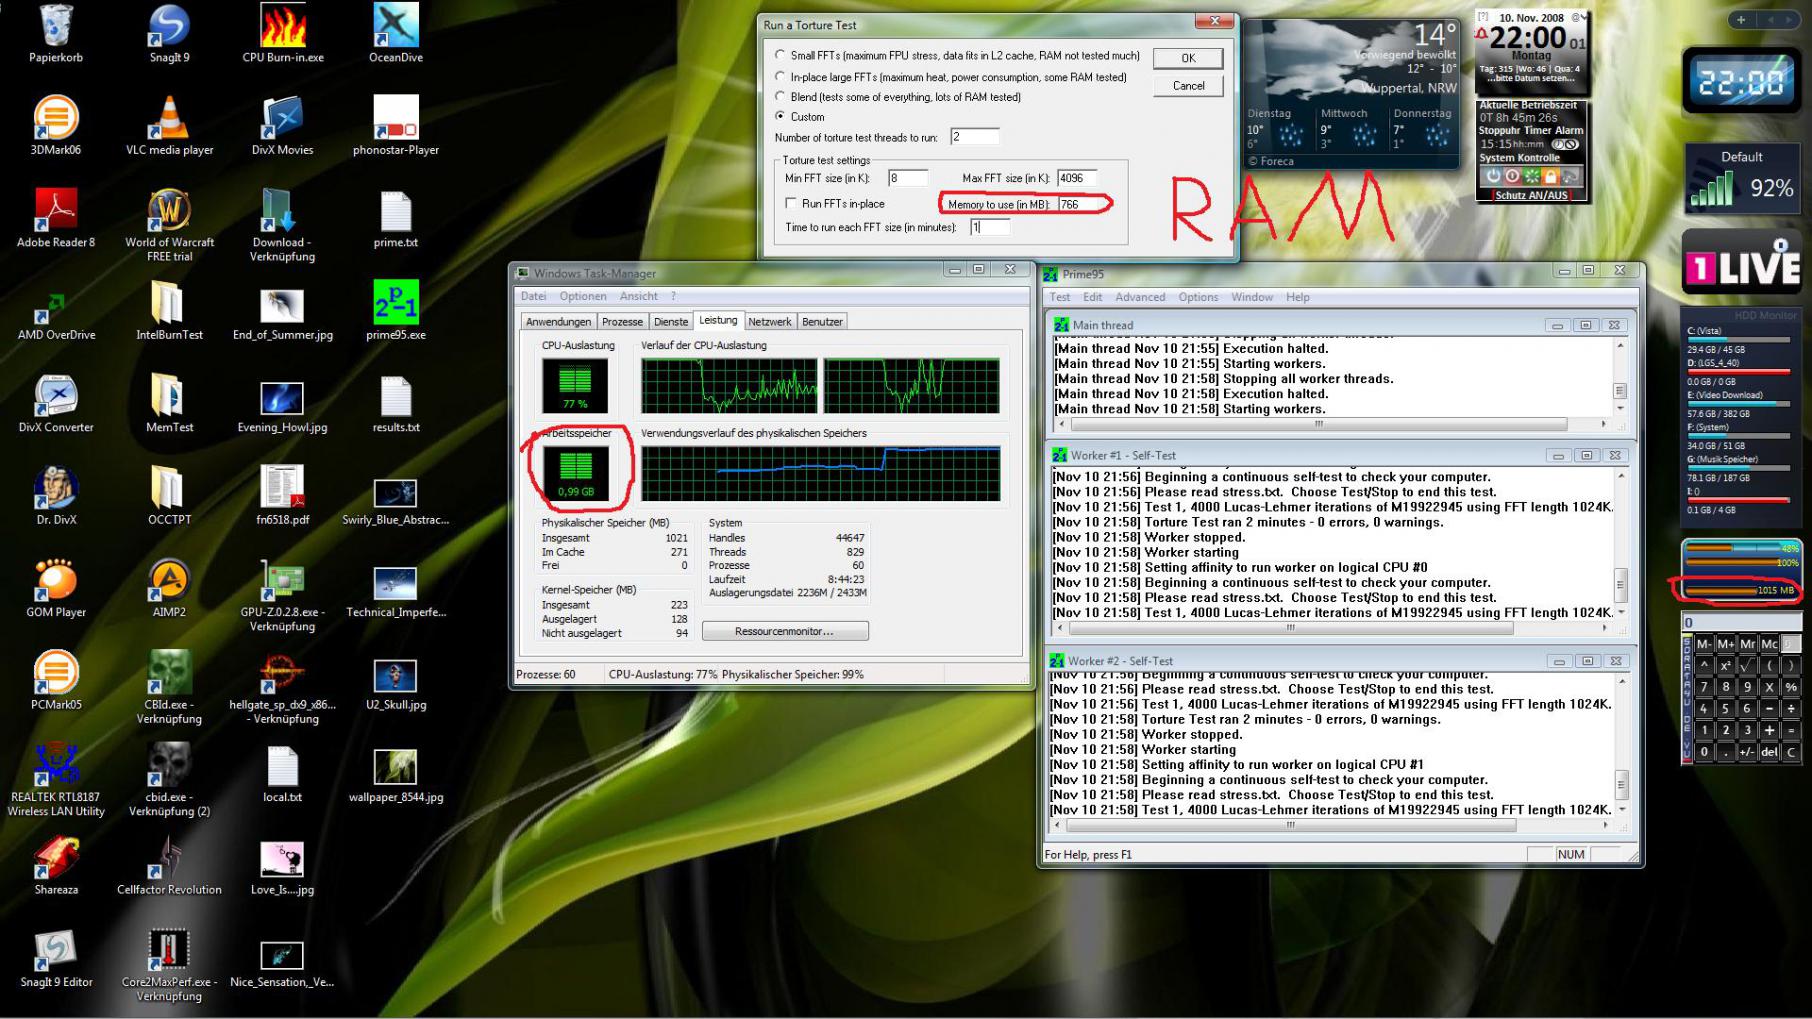Screen dimensions: 1812x1019
Task: Enable the Run FFTs in-place checkbox
Action: 792,204
